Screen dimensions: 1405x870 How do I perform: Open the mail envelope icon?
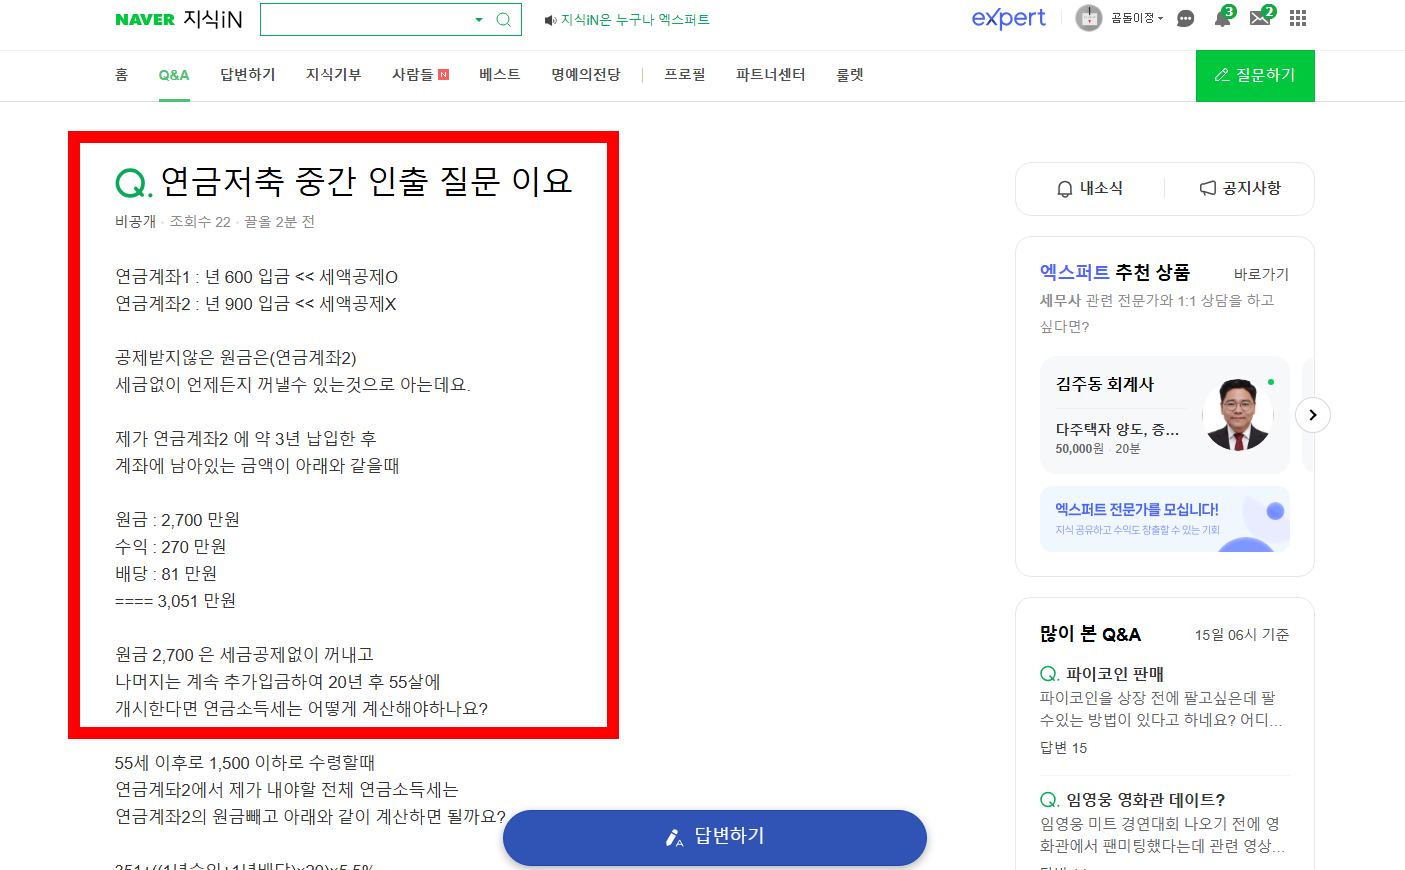(1260, 18)
